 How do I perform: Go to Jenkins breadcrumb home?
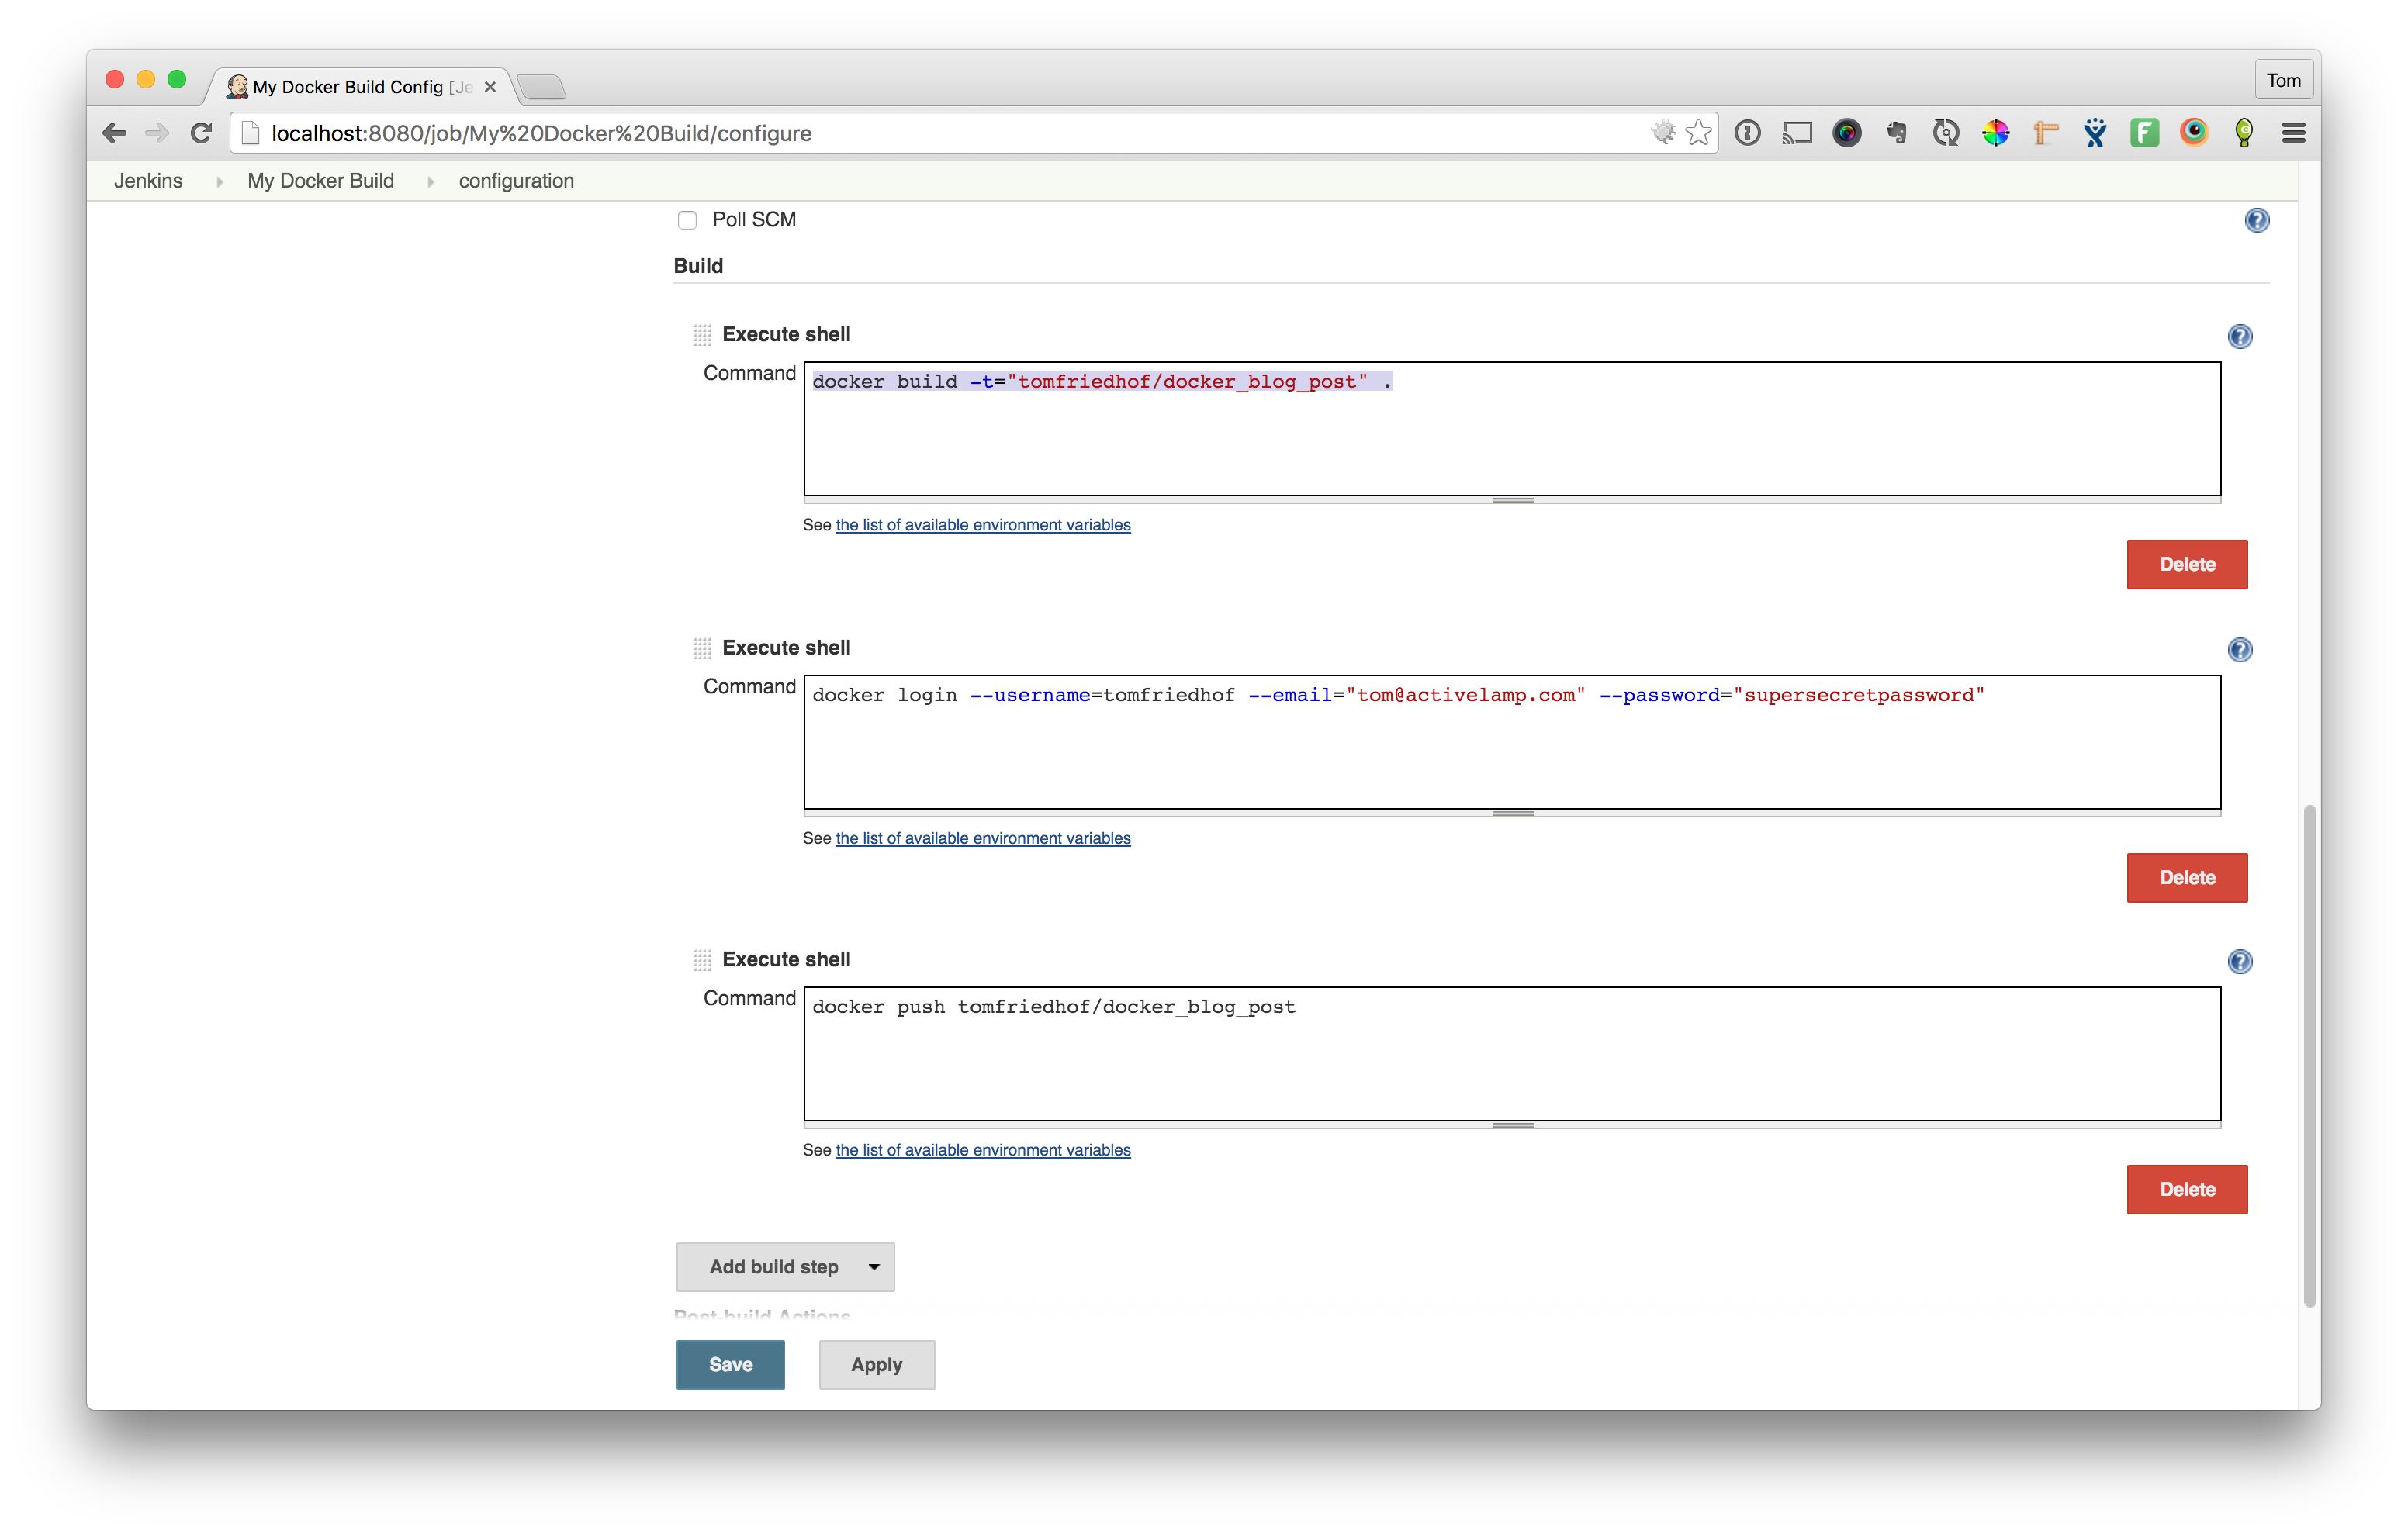(x=148, y=181)
